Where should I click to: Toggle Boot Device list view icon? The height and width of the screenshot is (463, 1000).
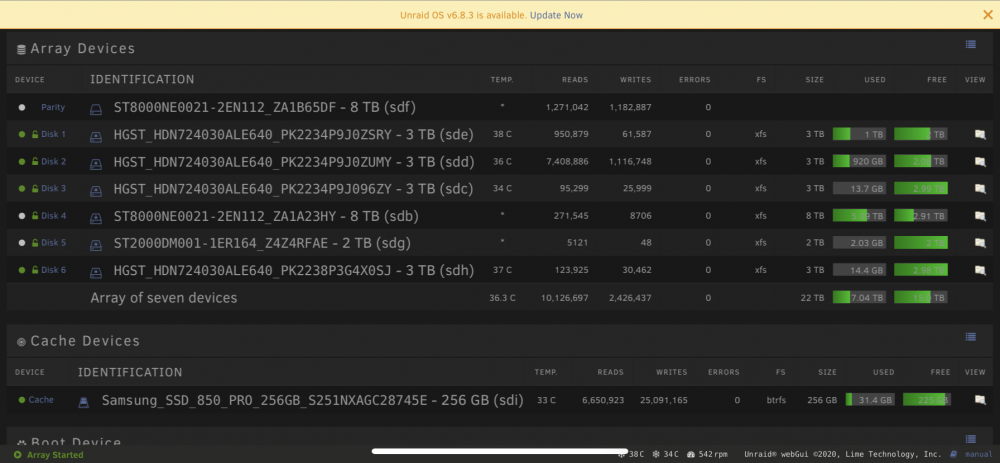click(x=971, y=439)
